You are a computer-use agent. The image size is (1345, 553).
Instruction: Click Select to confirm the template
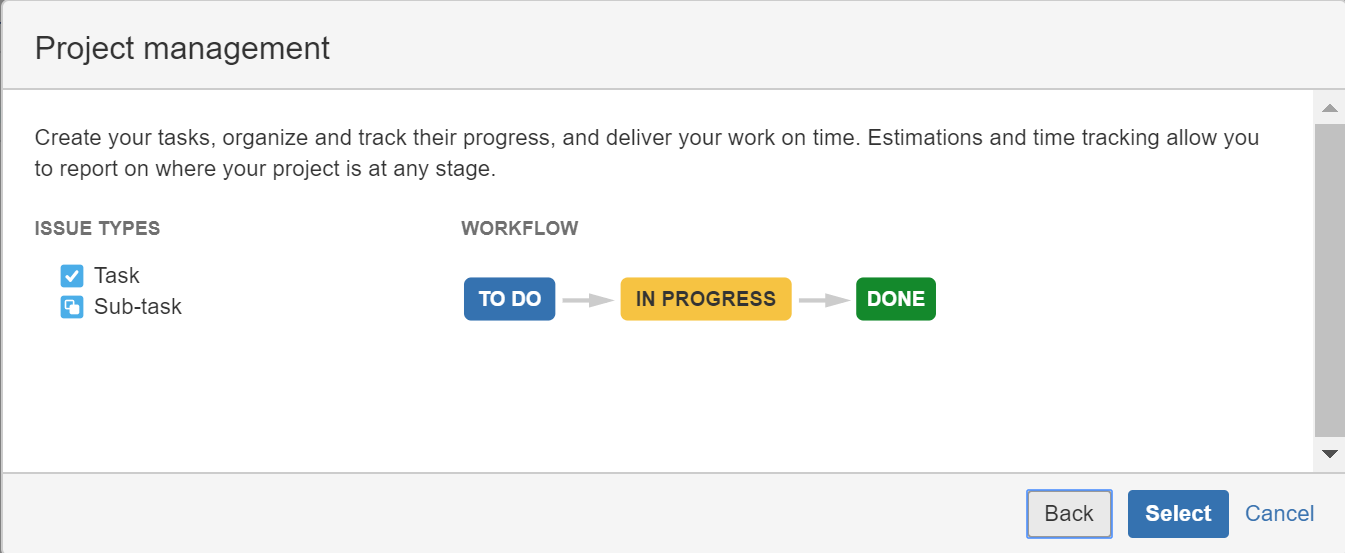pyautogui.click(x=1178, y=514)
